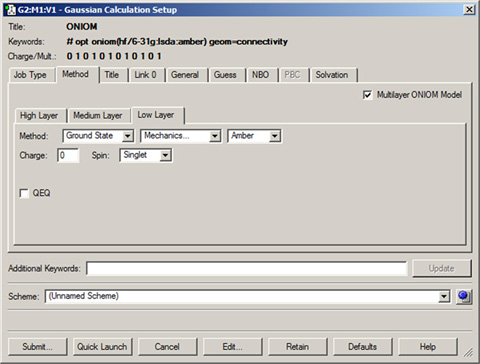Switch to the Medium Layer tab

click(x=98, y=116)
